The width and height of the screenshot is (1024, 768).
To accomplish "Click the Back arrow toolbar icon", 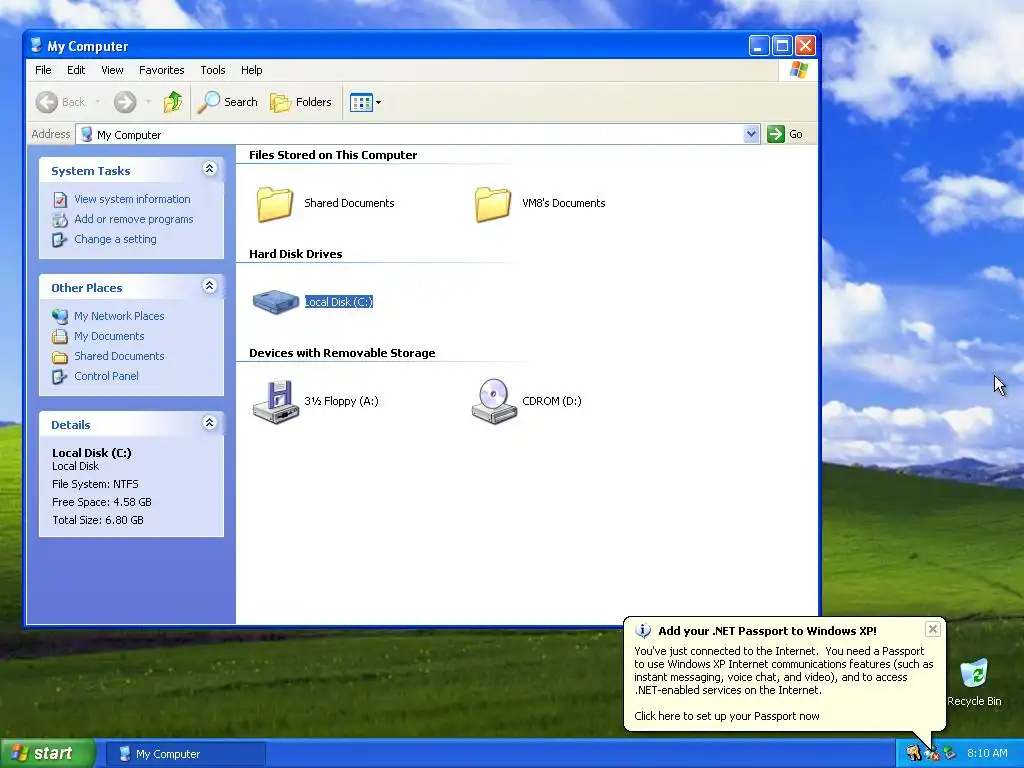I will 46,102.
